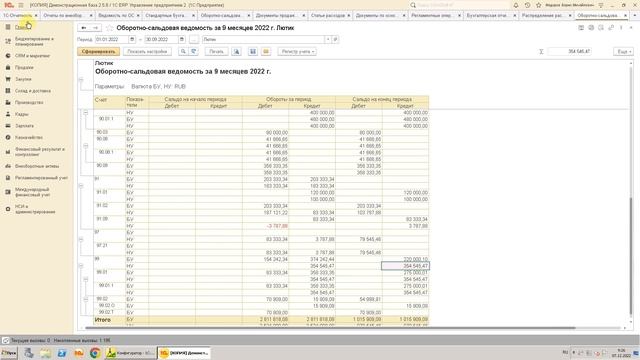The height and width of the screenshot is (360, 640).
Task: Open Внеоборотные активы section
Action: (x=37, y=166)
